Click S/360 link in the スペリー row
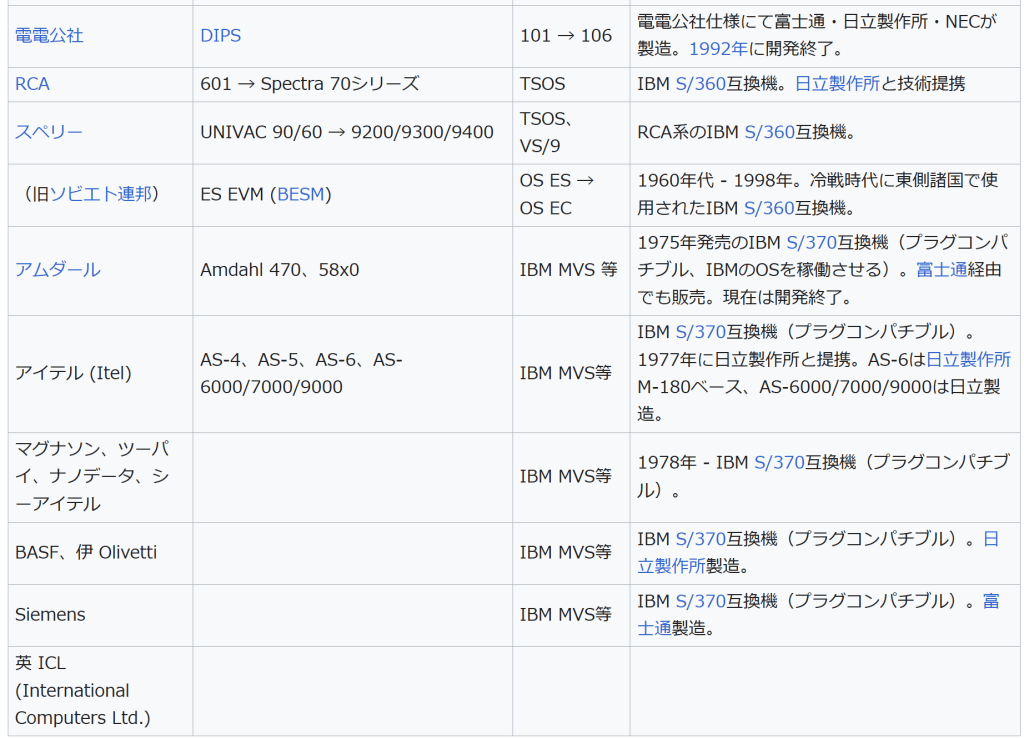The height and width of the screenshot is (739, 1024). [768, 132]
